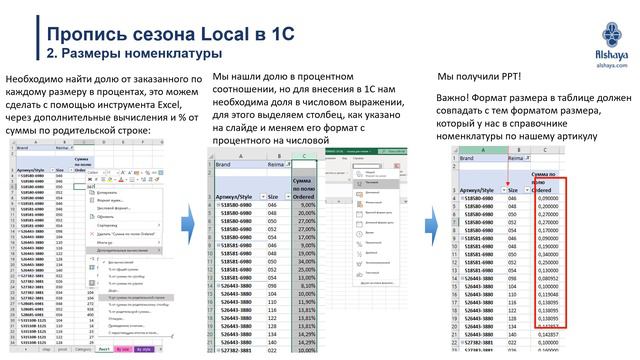This screenshot has height=360, width=640.
Task: Click the cell showing 34,00%
Action: coord(304,262)
